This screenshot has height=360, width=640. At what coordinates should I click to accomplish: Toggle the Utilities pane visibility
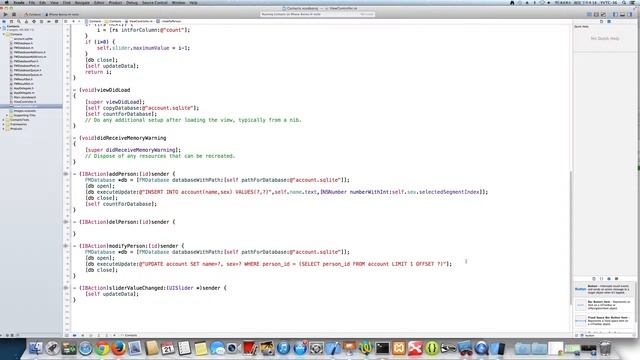coord(629,14)
